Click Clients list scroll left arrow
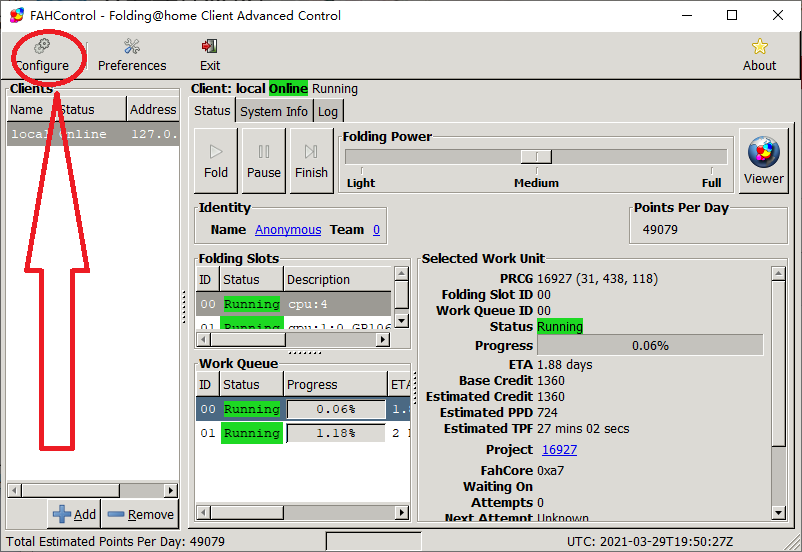The width and height of the screenshot is (802, 552). (x=15, y=490)
